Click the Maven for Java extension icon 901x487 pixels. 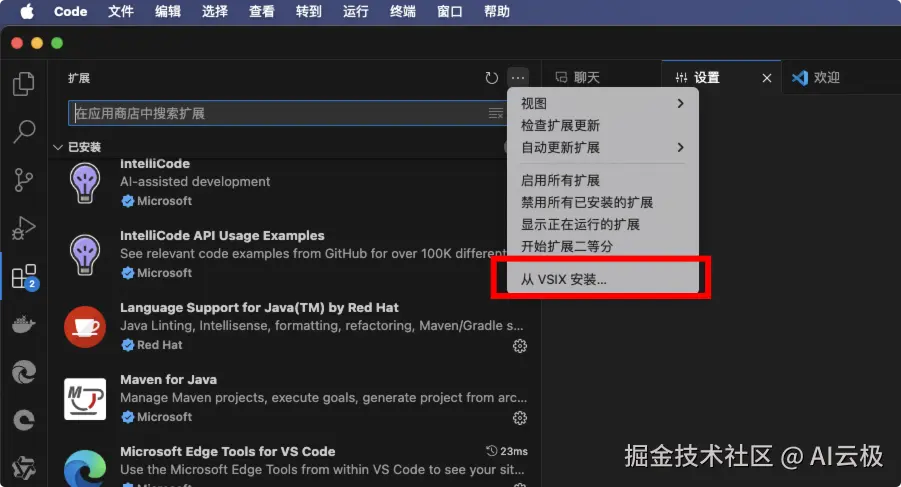pos(85,399)
